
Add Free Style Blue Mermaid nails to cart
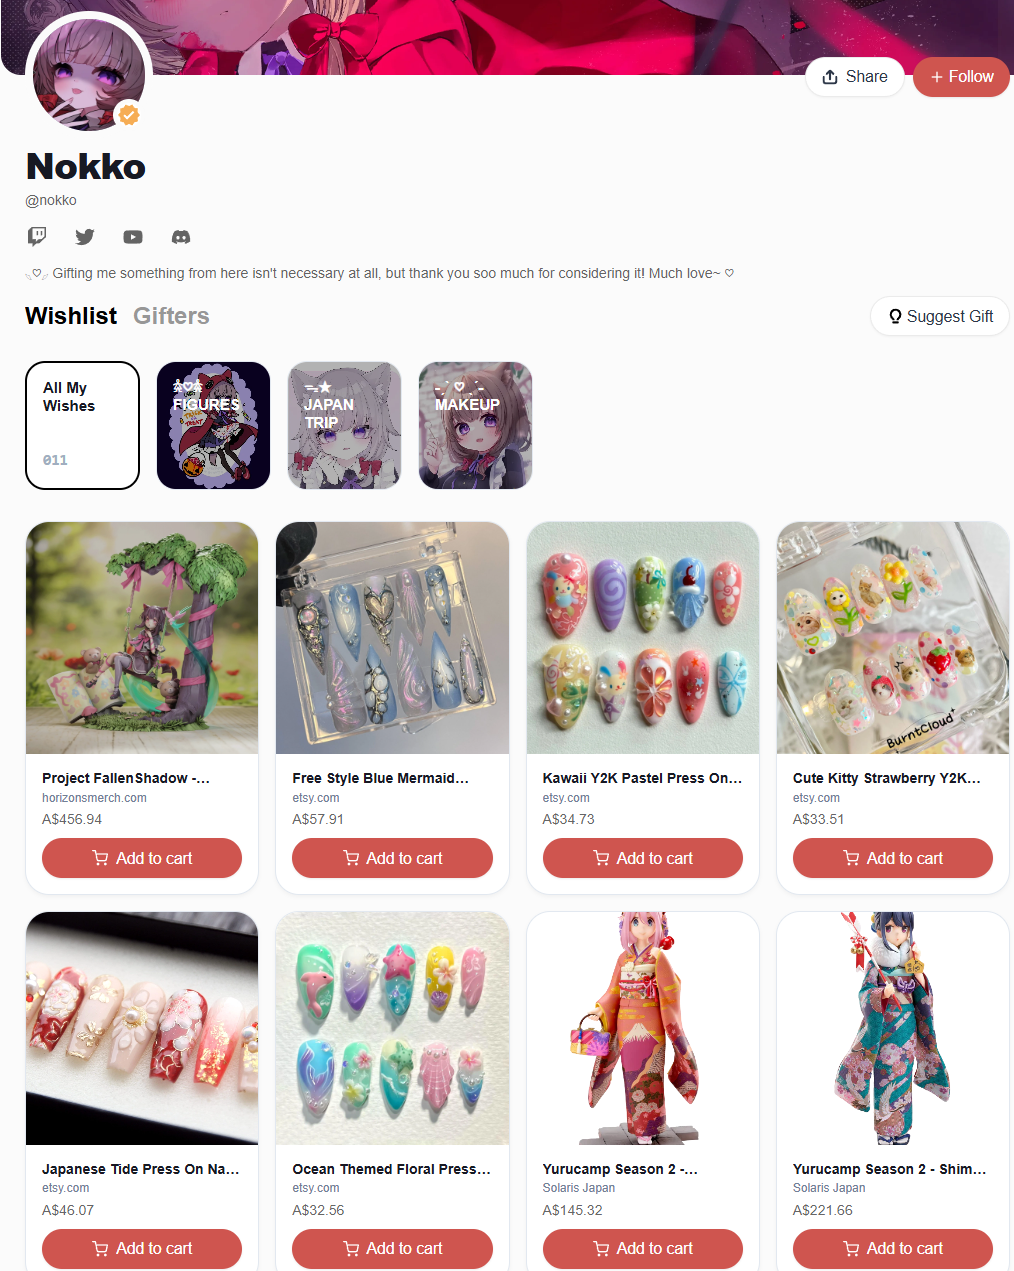(392, 858)
